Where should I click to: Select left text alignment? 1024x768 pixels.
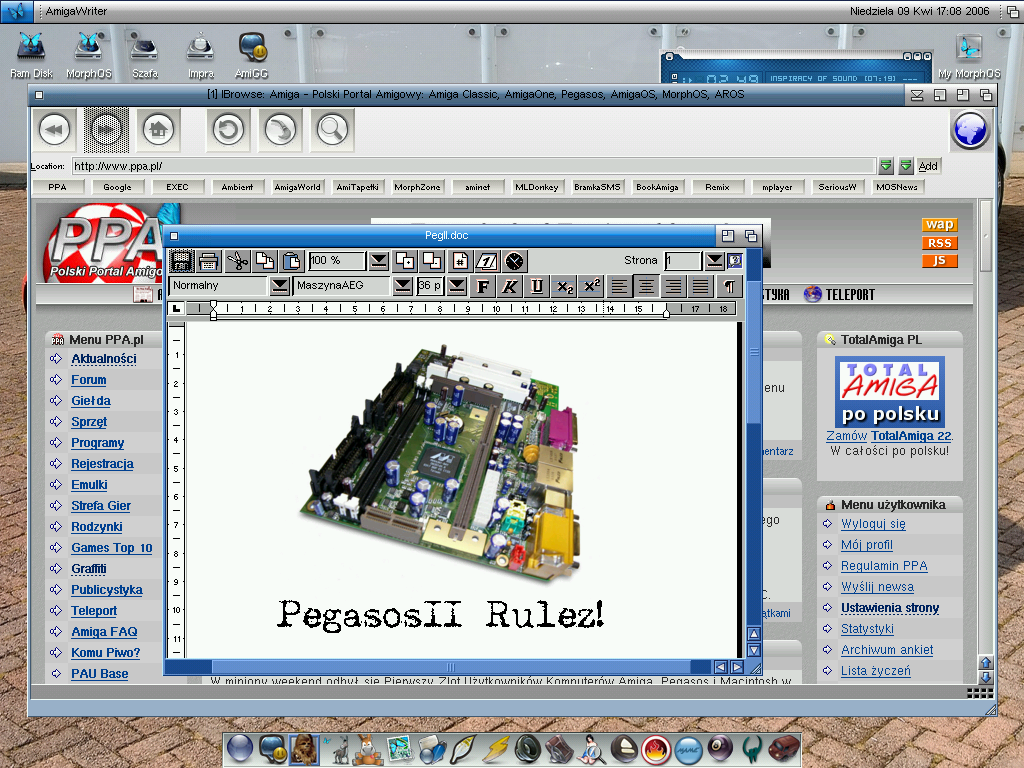coord(619,286)
